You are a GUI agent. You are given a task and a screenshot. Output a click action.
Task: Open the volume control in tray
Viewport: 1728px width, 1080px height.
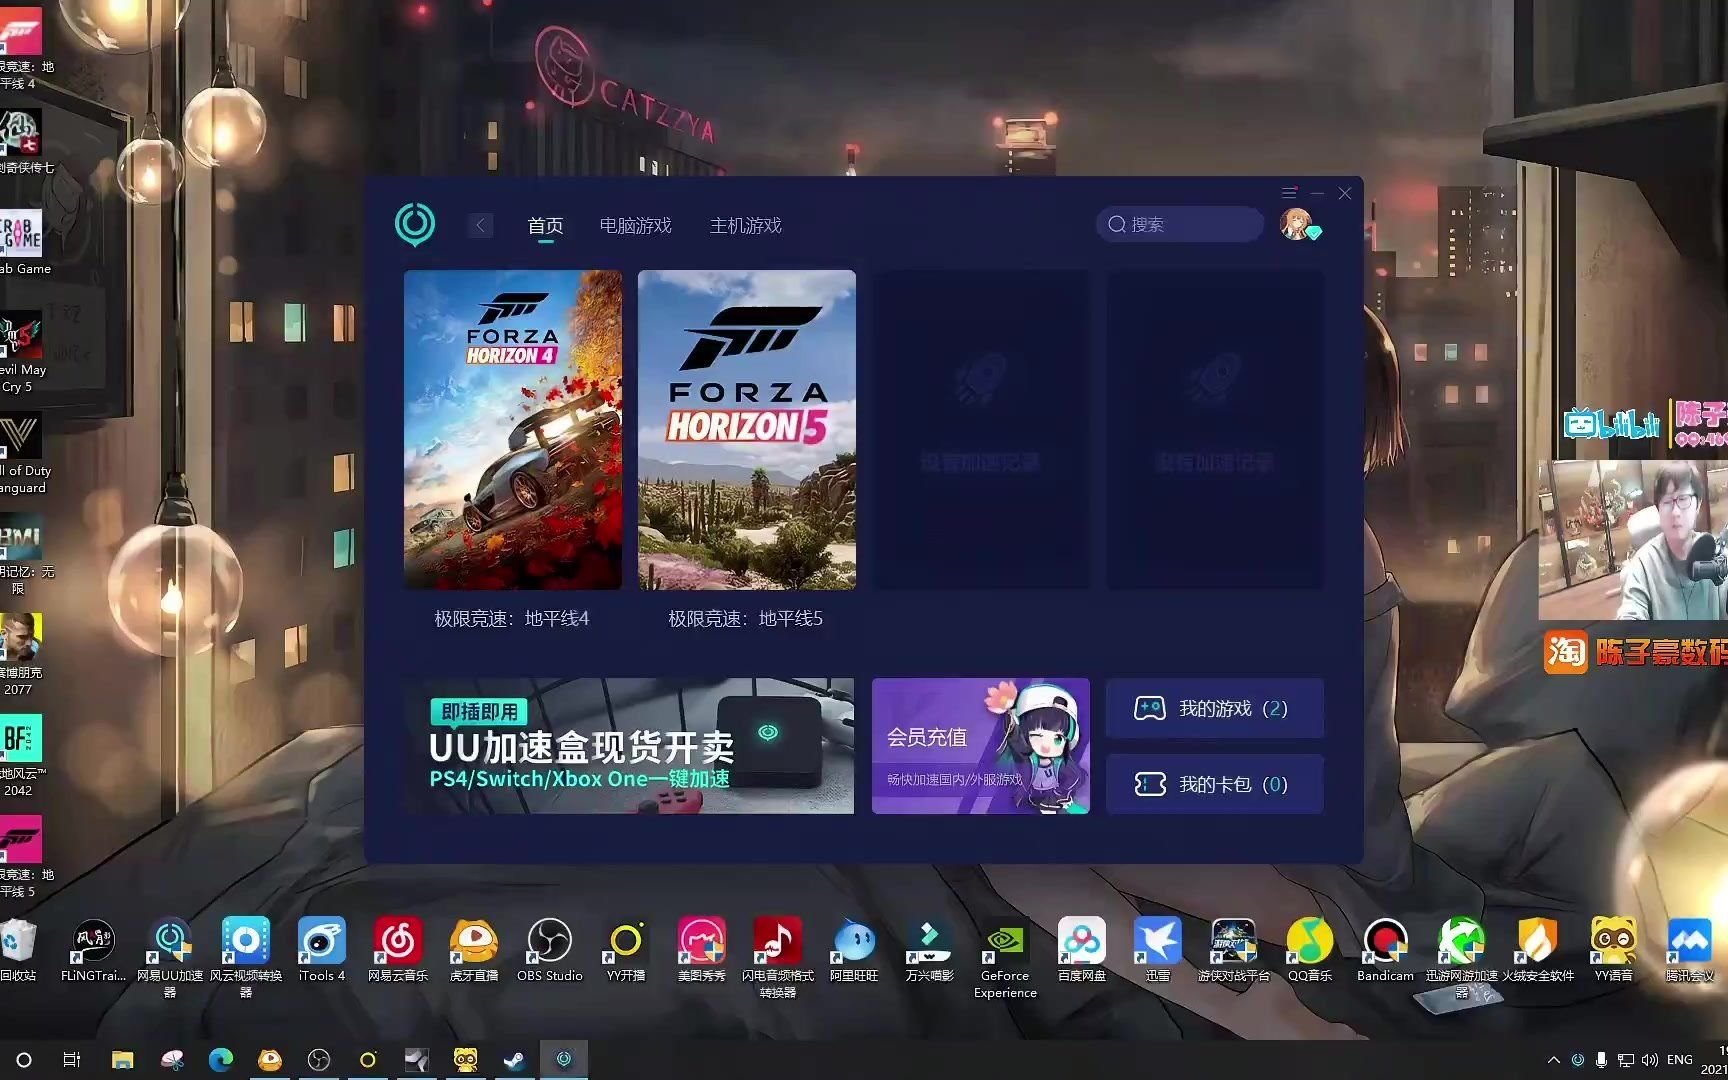(x=1650, y=1060)
